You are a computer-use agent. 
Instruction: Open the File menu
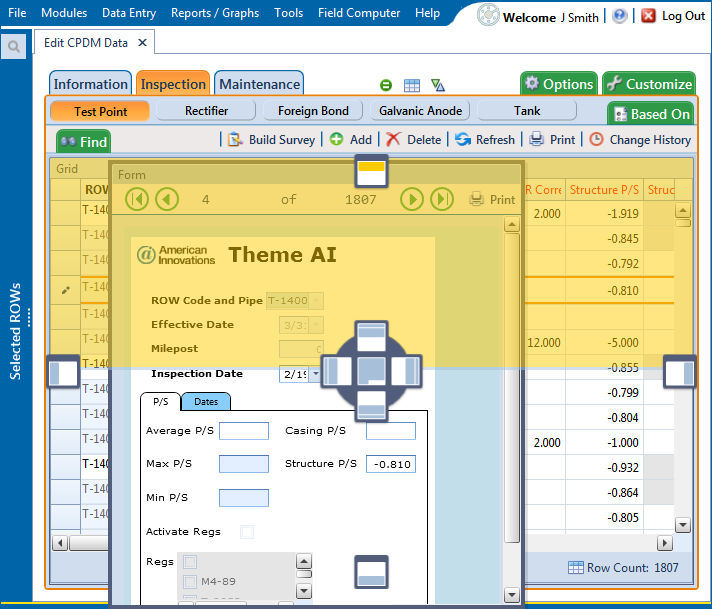(x=17, y=13)
